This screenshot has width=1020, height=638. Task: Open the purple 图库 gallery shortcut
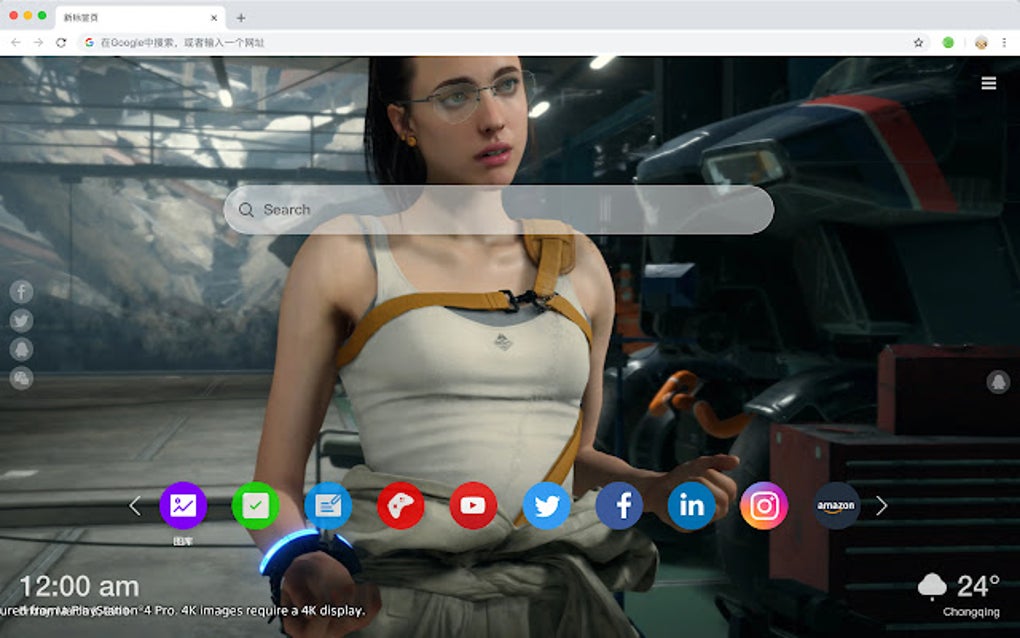[x=183, y=505]
